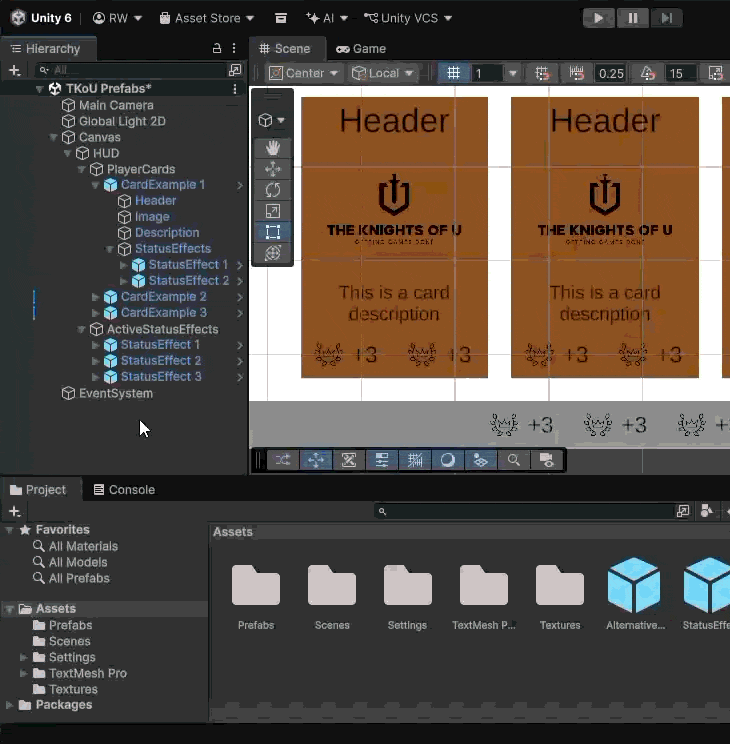
Task: Expand the Packages folder
Action: click(x=9, y=705)
